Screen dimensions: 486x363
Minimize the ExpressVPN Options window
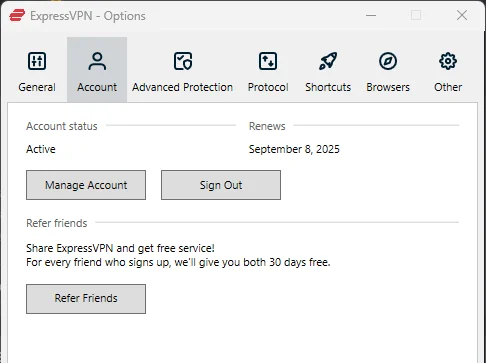[371, 15]
